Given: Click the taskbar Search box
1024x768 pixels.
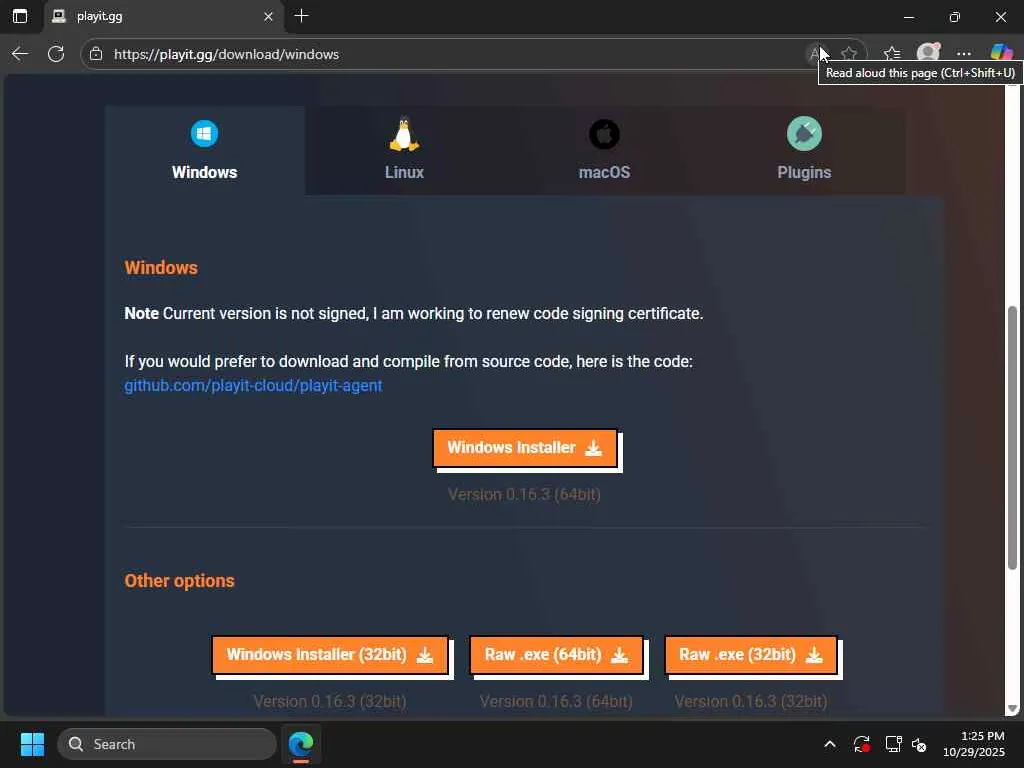Looking at the screenshot, I should (167, 744).
